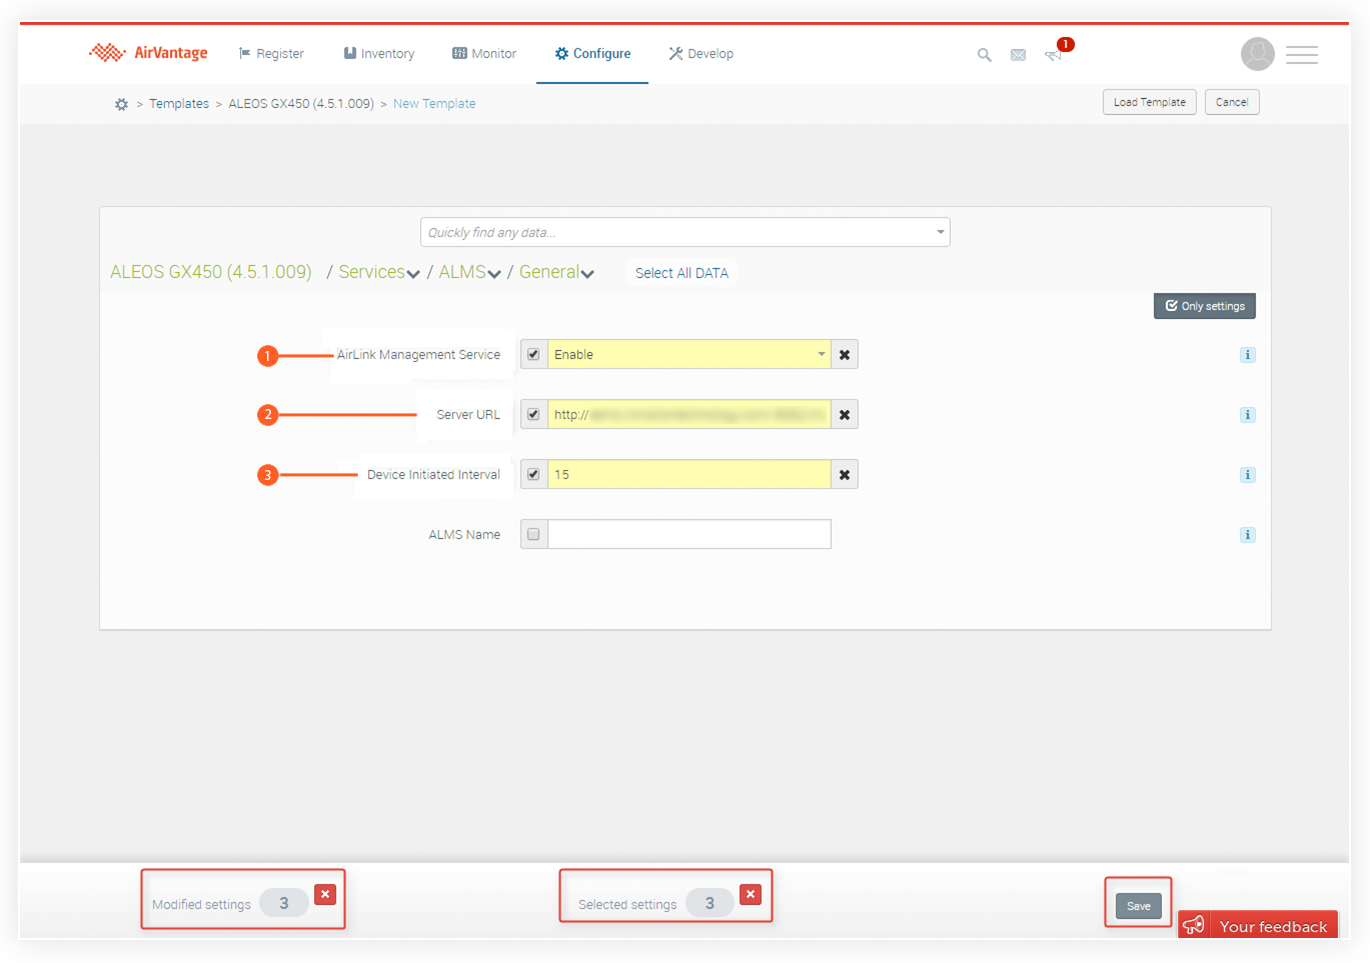1370x963 pixels.
Task: Show info for Server URL
Action: (1247, 415)
